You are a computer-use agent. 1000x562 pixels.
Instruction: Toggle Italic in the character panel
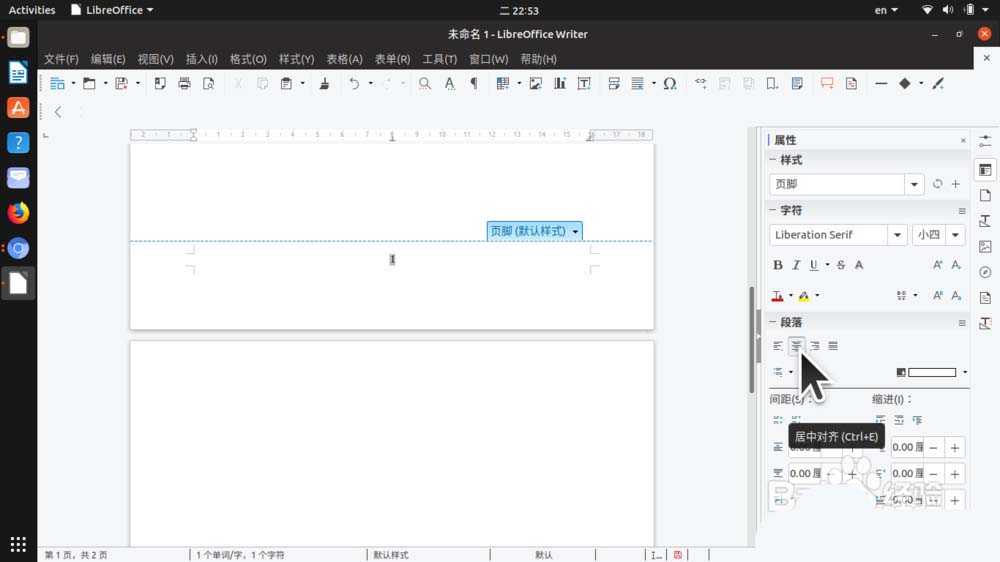coord(796,265)
